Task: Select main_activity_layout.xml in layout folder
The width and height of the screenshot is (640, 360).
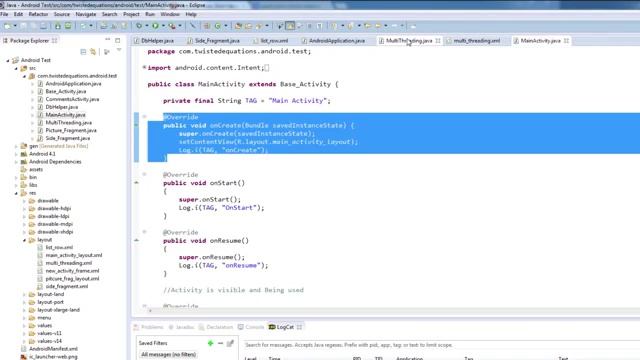Action: pos(74,256)
